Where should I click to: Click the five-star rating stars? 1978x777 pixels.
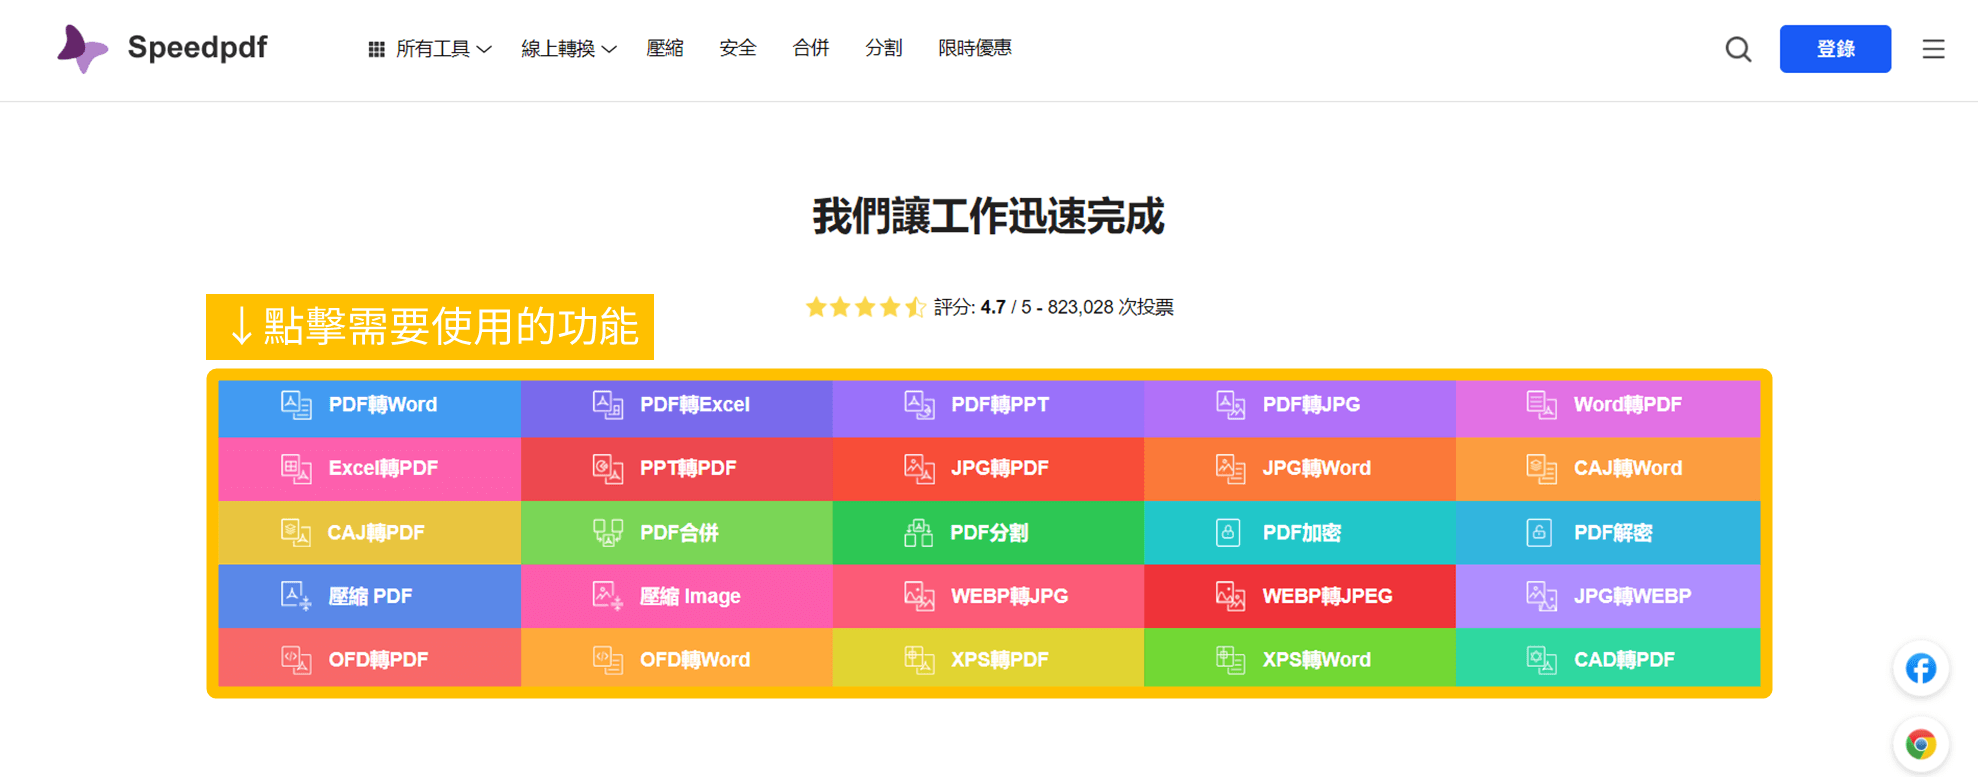[x=866, y=307]
